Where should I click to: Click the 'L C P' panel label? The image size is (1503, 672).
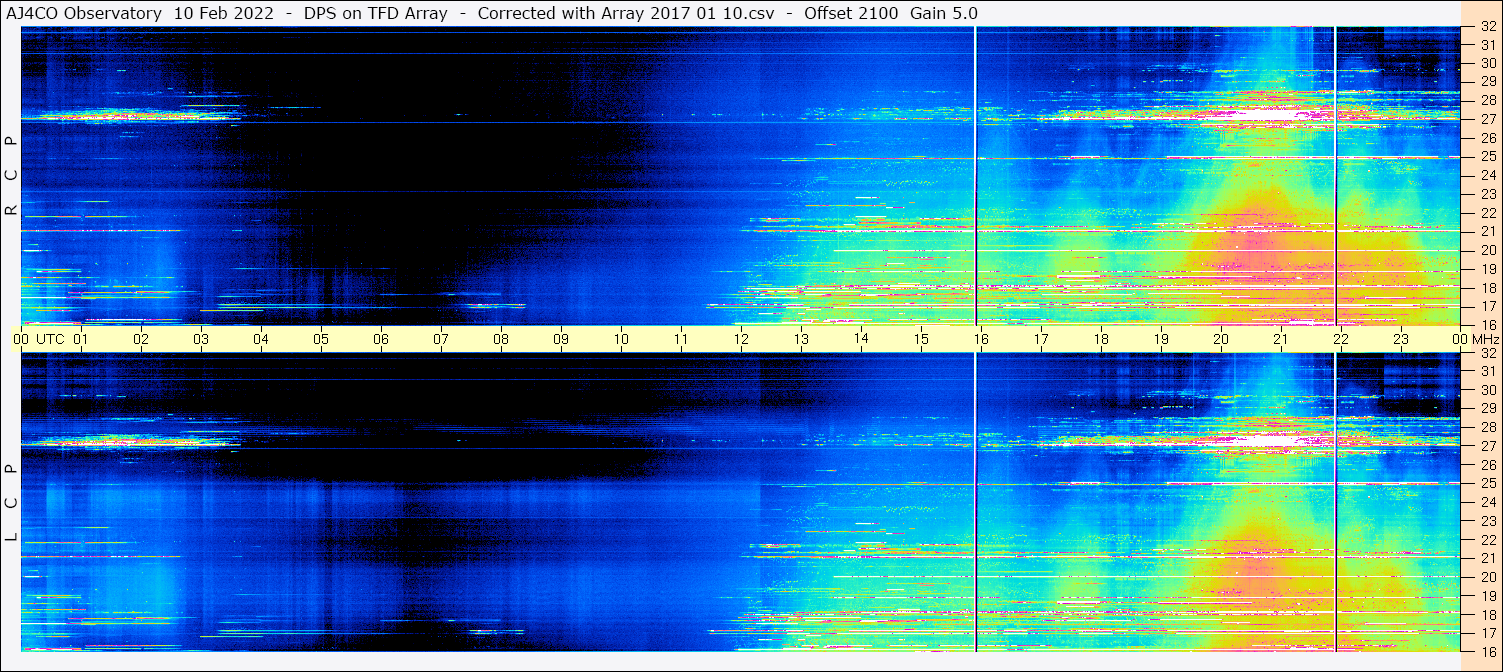coord(12,502)
